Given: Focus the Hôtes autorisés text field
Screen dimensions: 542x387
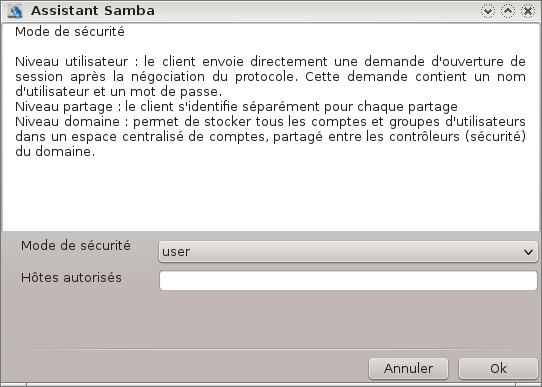Looking at the screenshot, I should [x=348, y=281].
